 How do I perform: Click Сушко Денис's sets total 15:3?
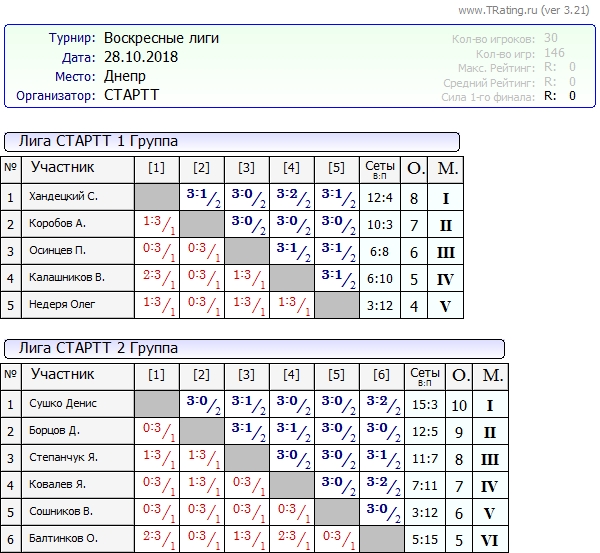(425, 404)
